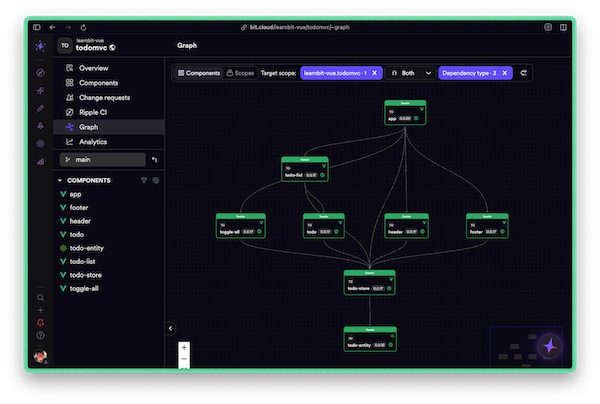Open the Overview menu item
Viewport: 600px width, 404px height.
tap(109, 68)
